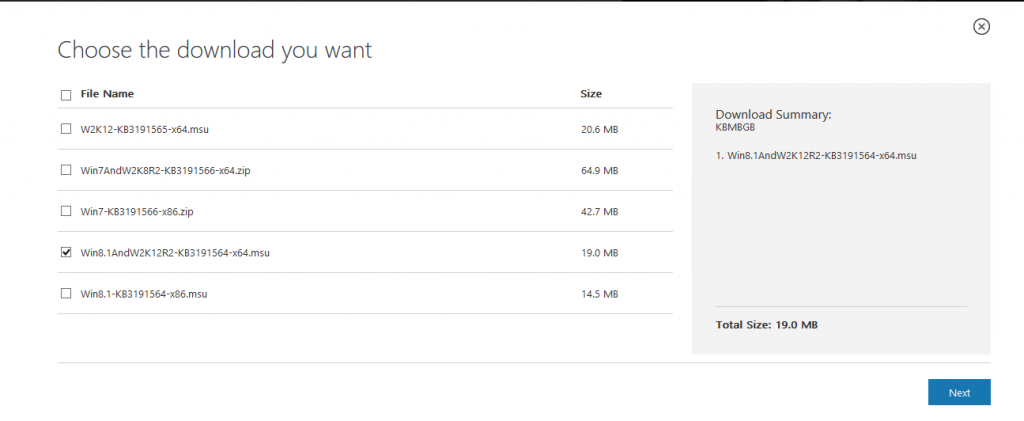
Task: Click the 64.9 MB size value
Action: [599, 171]
